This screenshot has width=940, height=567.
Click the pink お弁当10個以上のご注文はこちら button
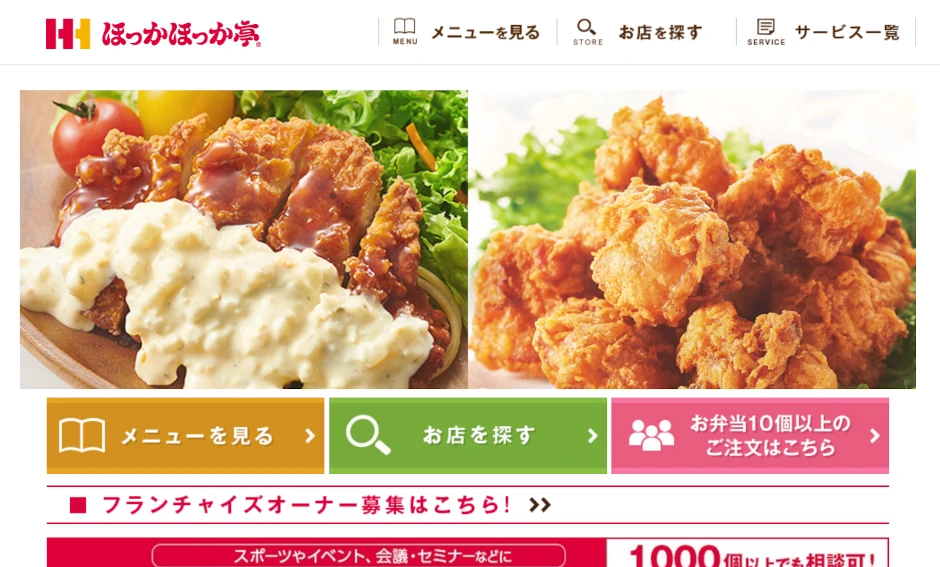[x=750, y=436]
